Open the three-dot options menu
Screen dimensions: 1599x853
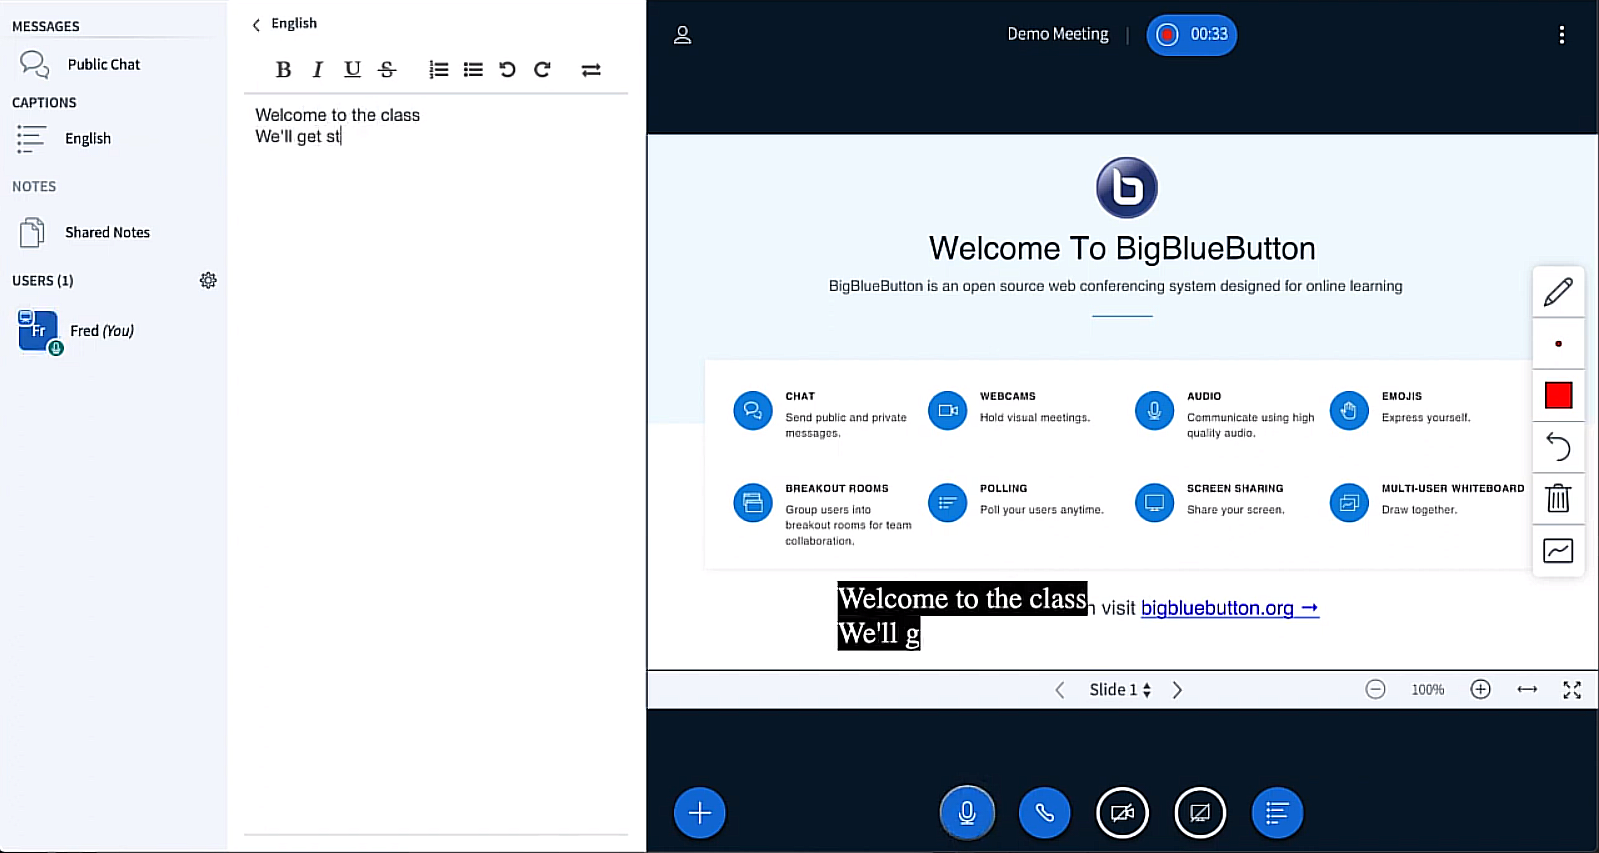click(1561, 35)
